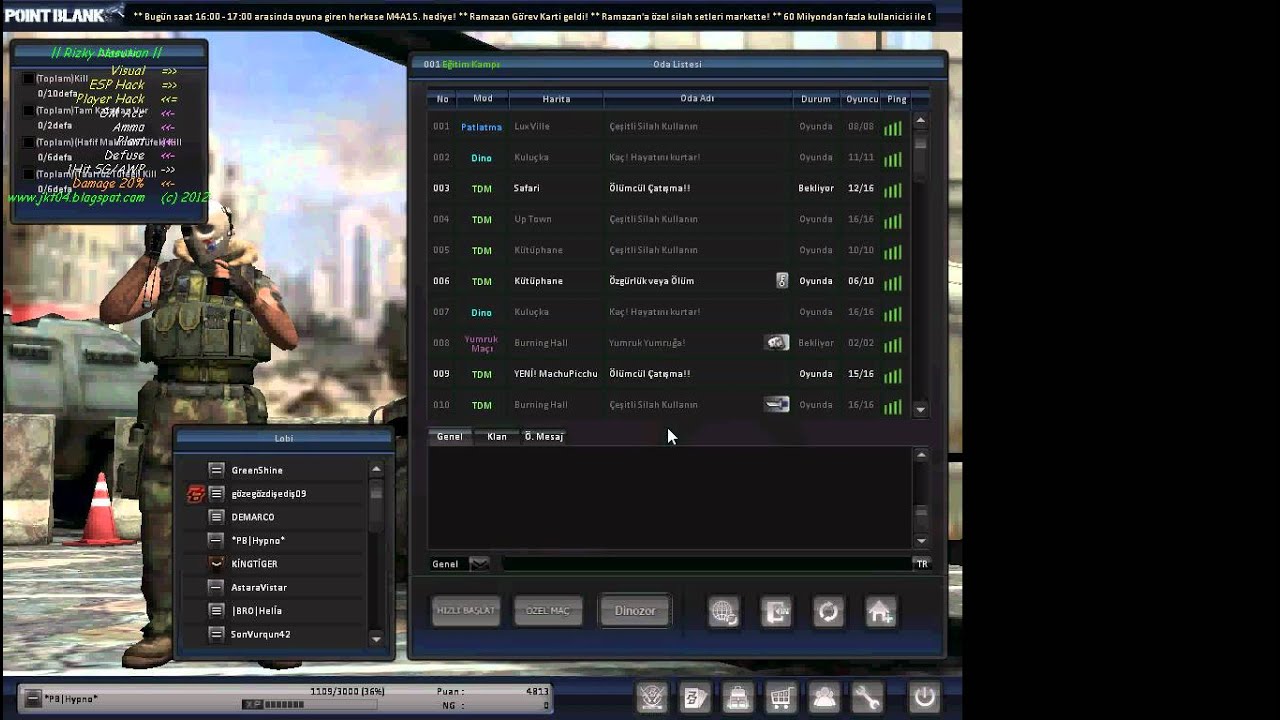Click chat window scroll-down arrow
Screen dimensions: 1280x720
point(921,541)
